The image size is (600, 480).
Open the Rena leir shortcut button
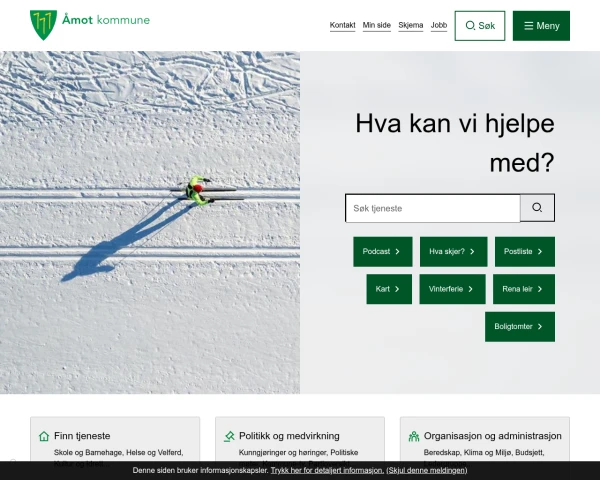click(x=524, y=289)
